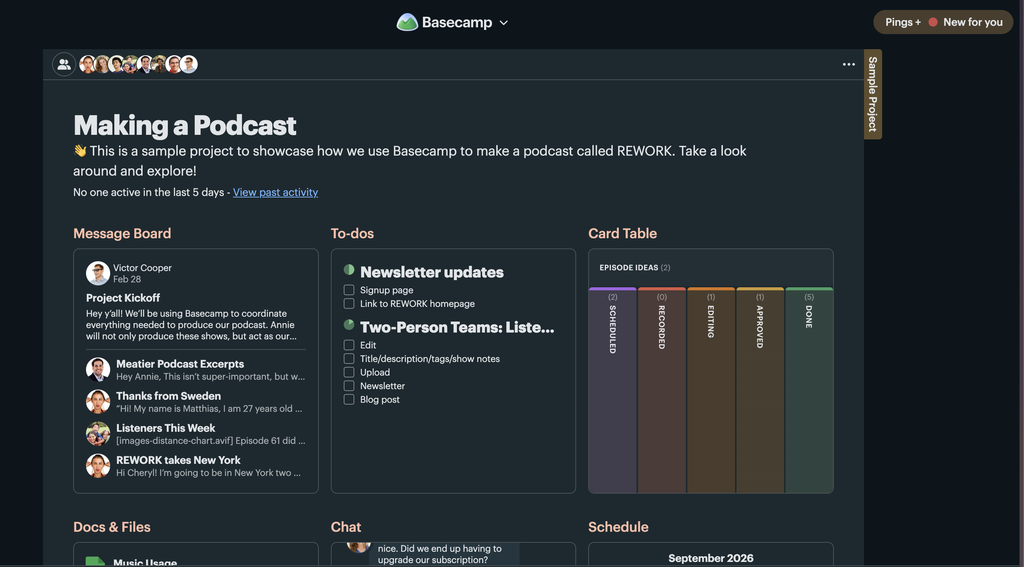Open the three-dot project options menu

point(848,64)
